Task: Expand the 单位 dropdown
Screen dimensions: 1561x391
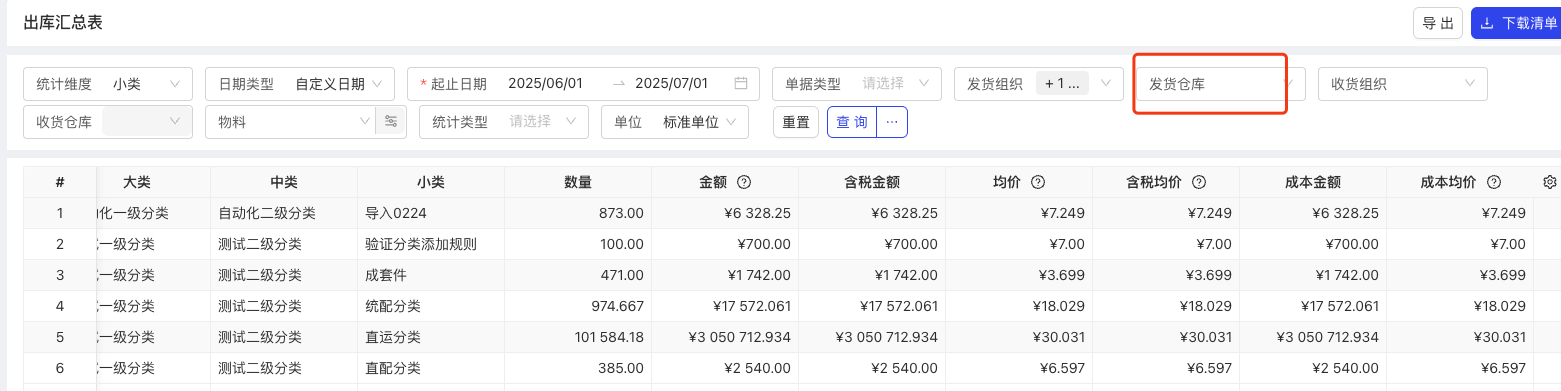Action: coord(675,122)
